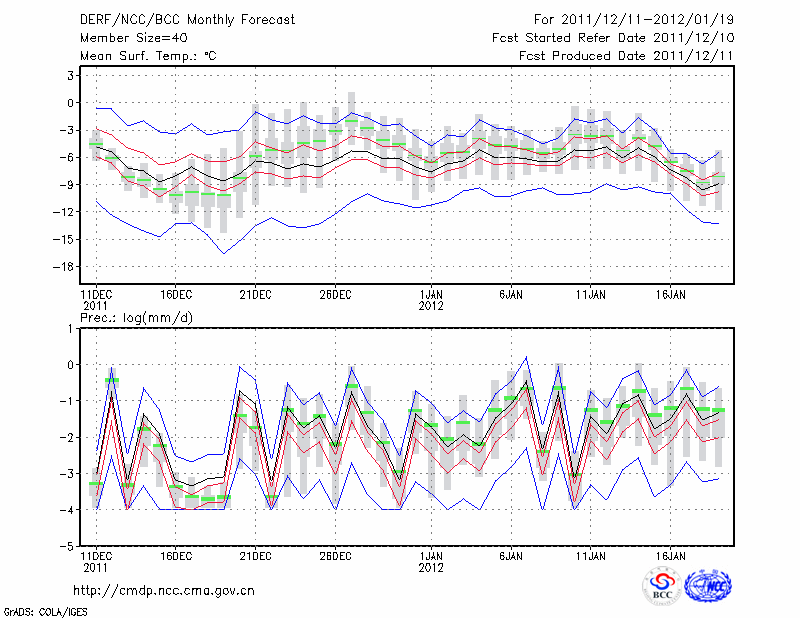Click 1JAN 2012 tick below temperature chart

tap(431, 300)
